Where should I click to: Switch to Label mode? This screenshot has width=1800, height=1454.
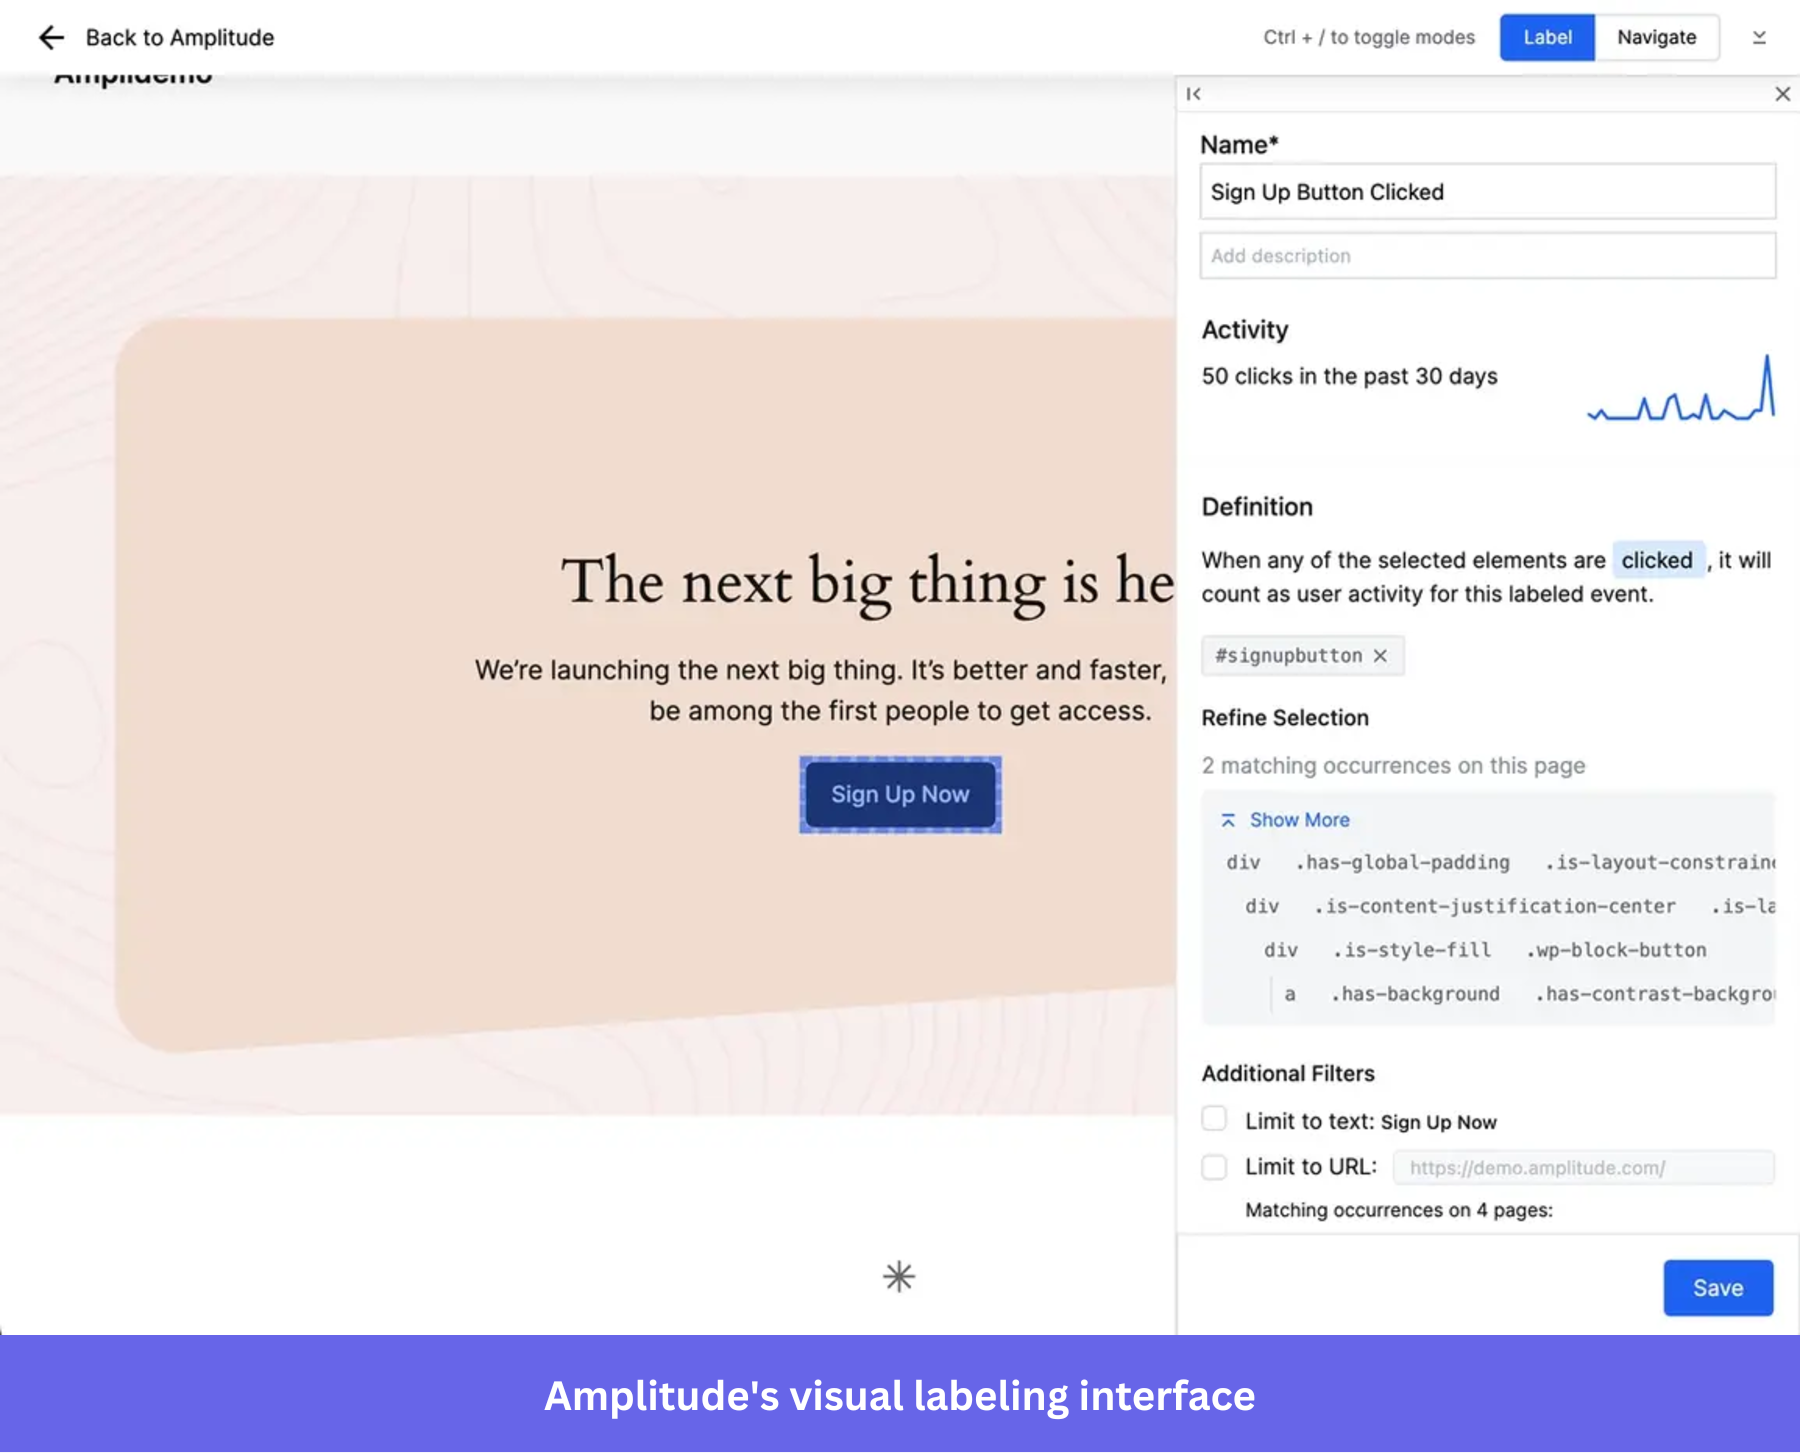click(1547, 38)
